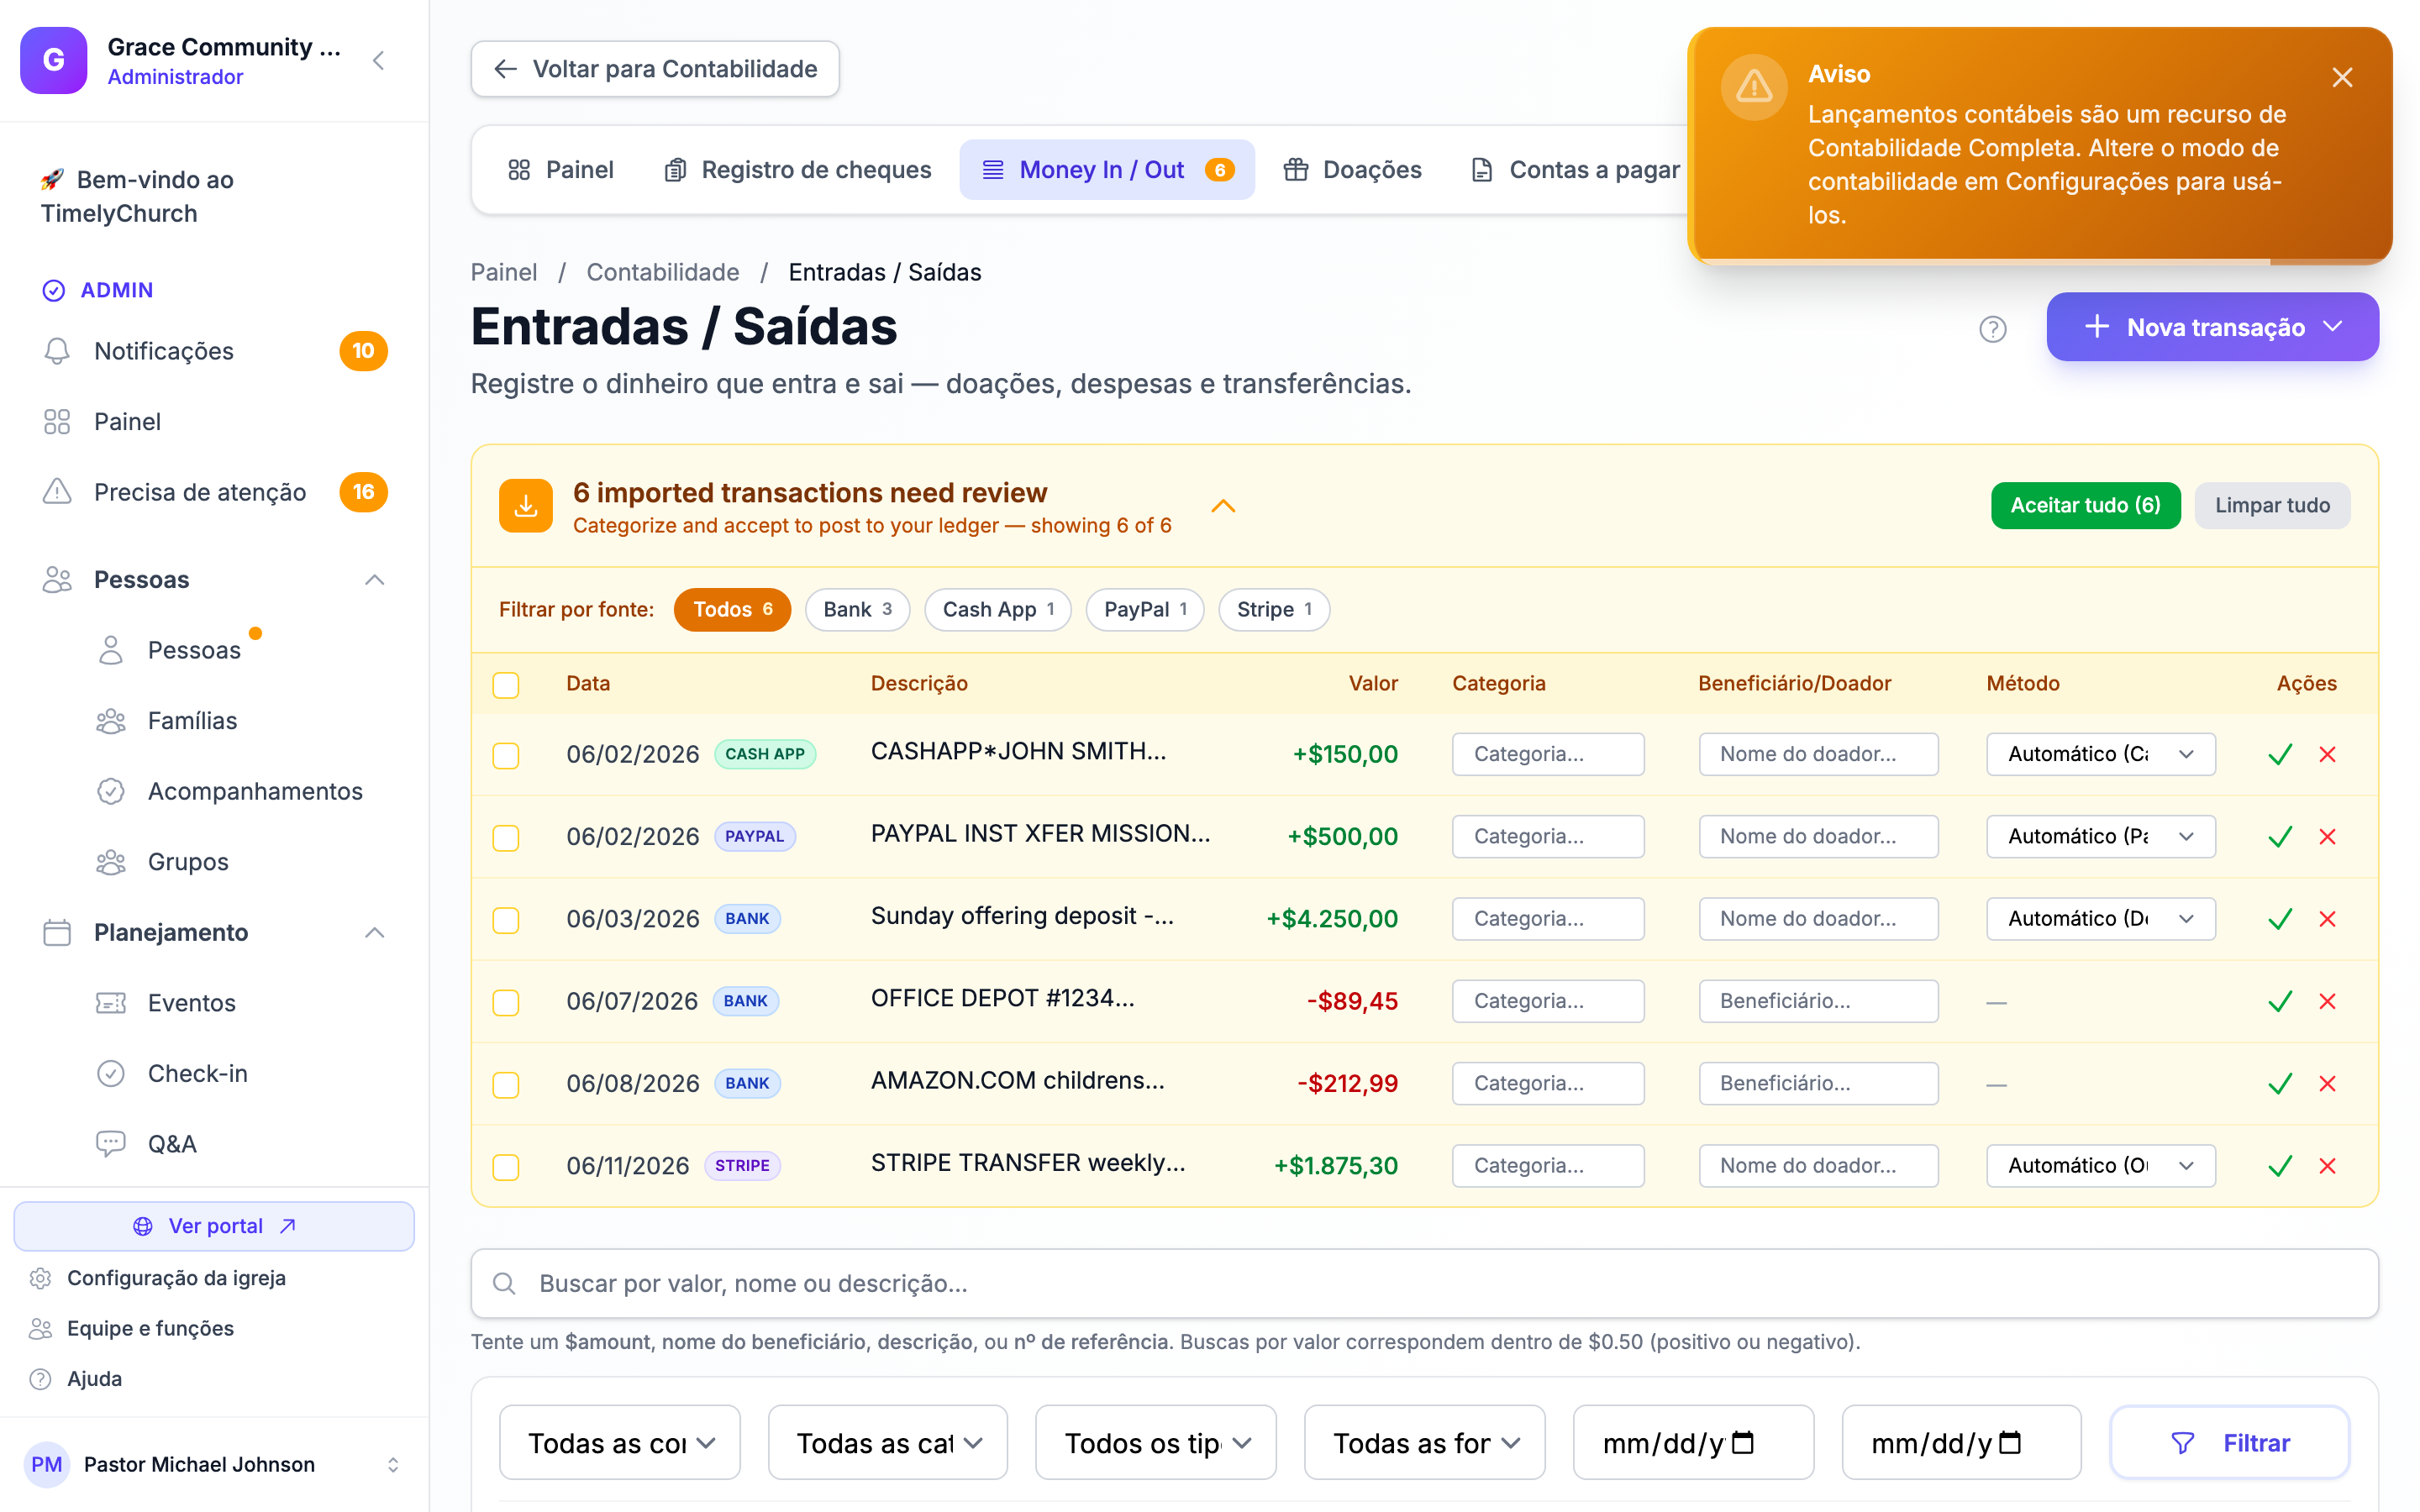
Task: Click Aceitar tudo (6) button
Action: click(2085, 506)
